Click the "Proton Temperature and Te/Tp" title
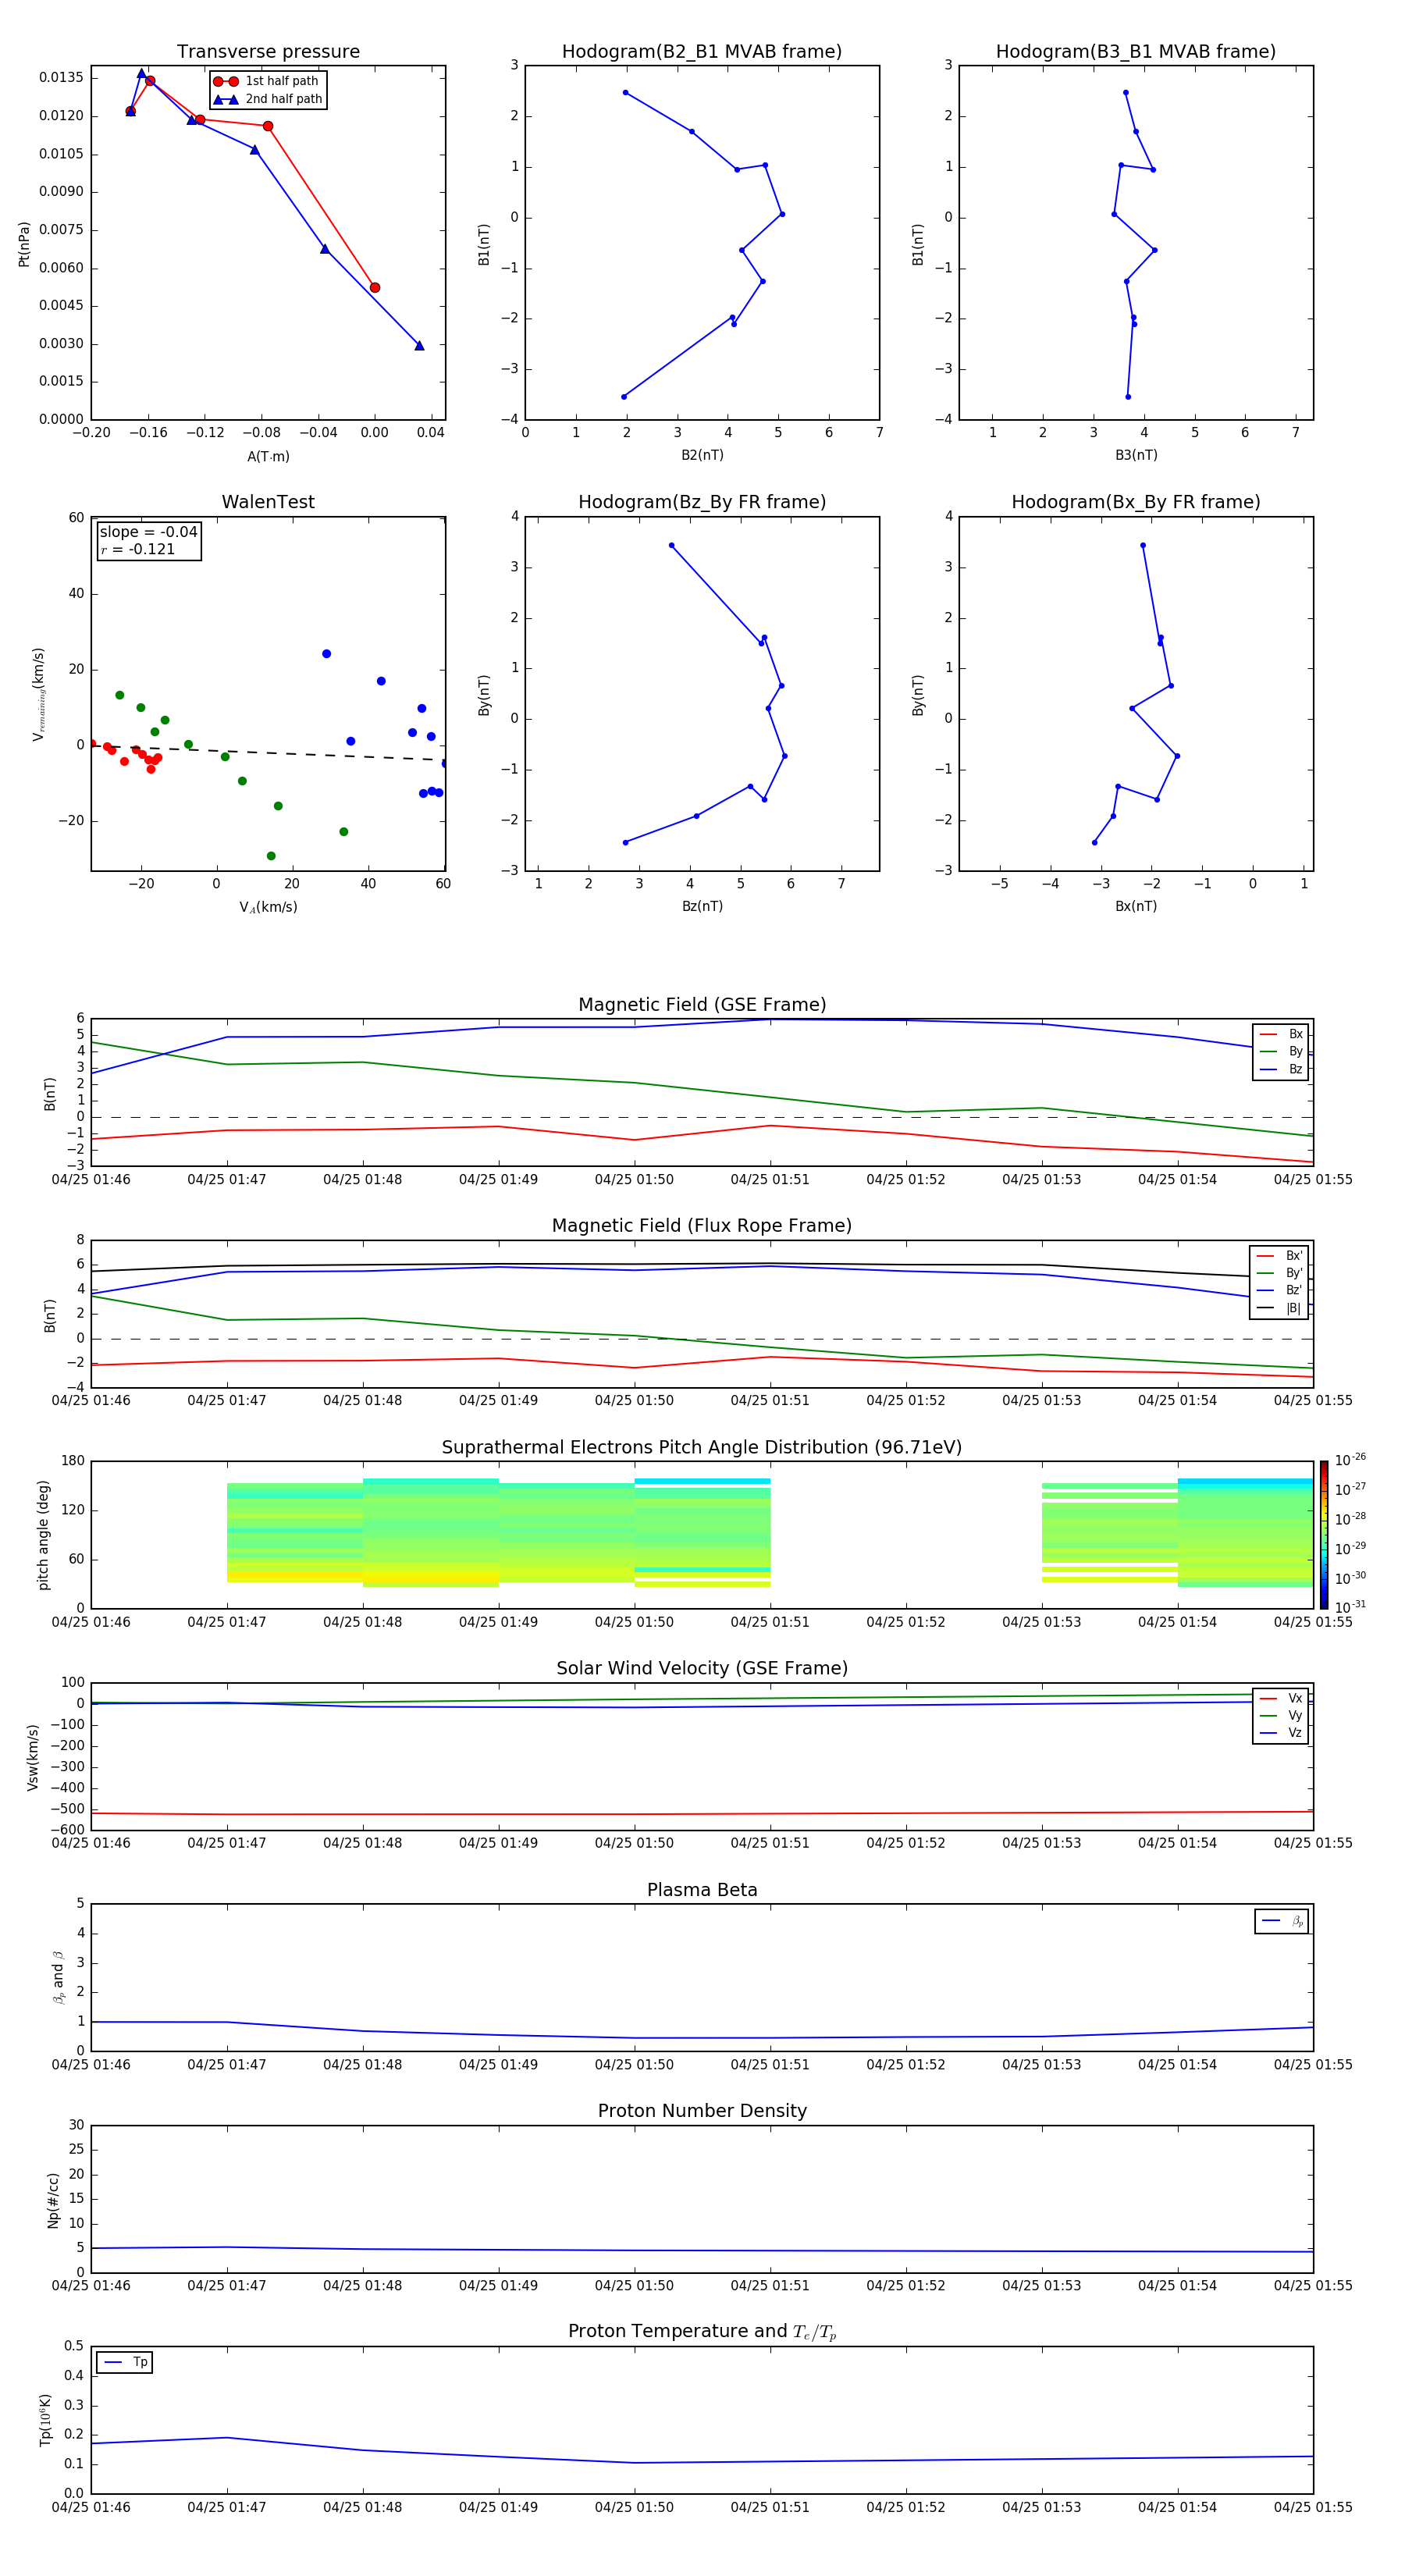Screen dimensions: 1405x2576 coord(702,2331)
